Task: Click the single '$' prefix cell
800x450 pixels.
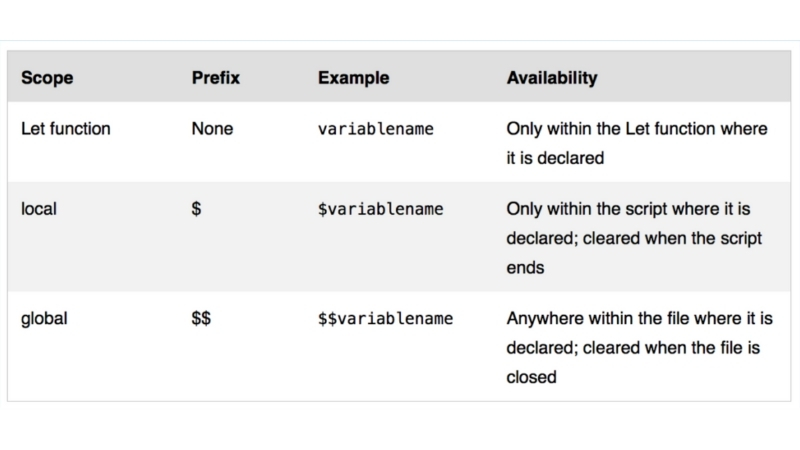Action: [197, 209]
